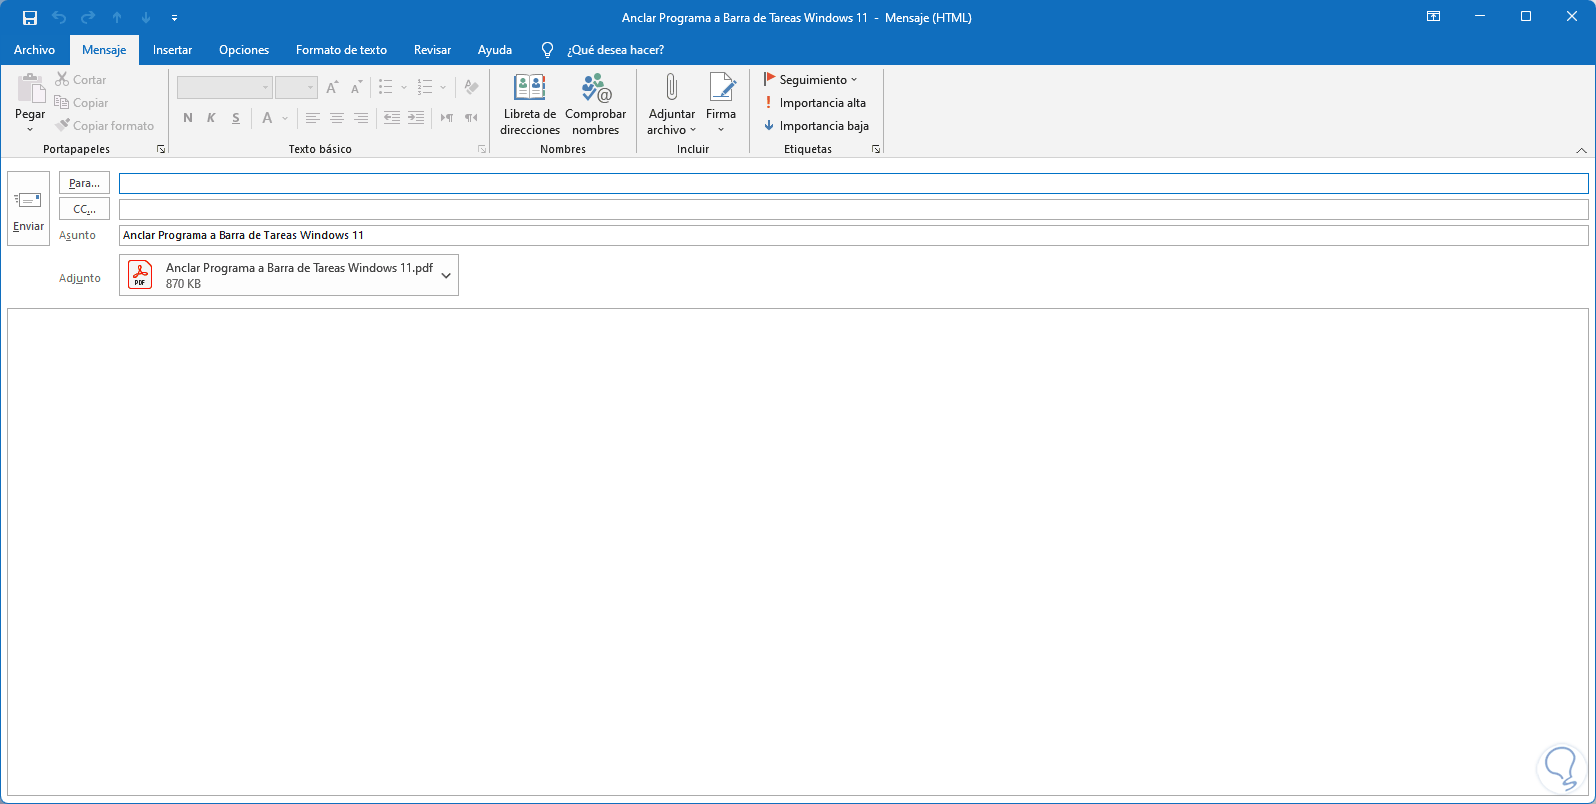Toggle underline with the S button

[236, 118]
